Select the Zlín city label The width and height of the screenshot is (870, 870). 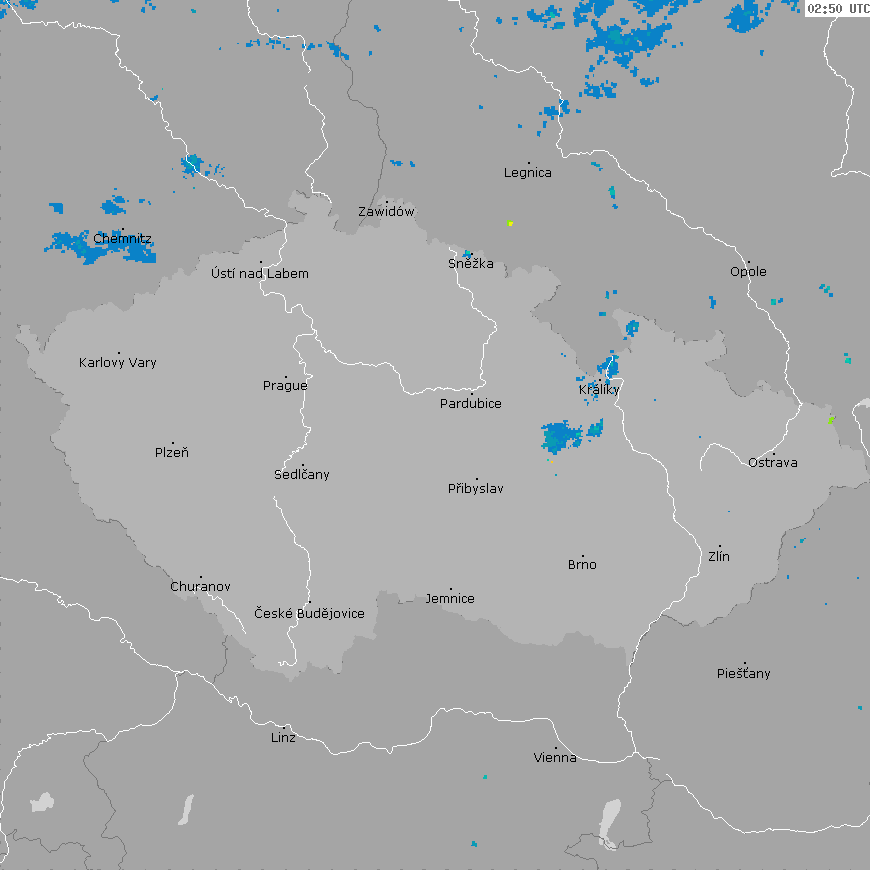pos(719,557)
